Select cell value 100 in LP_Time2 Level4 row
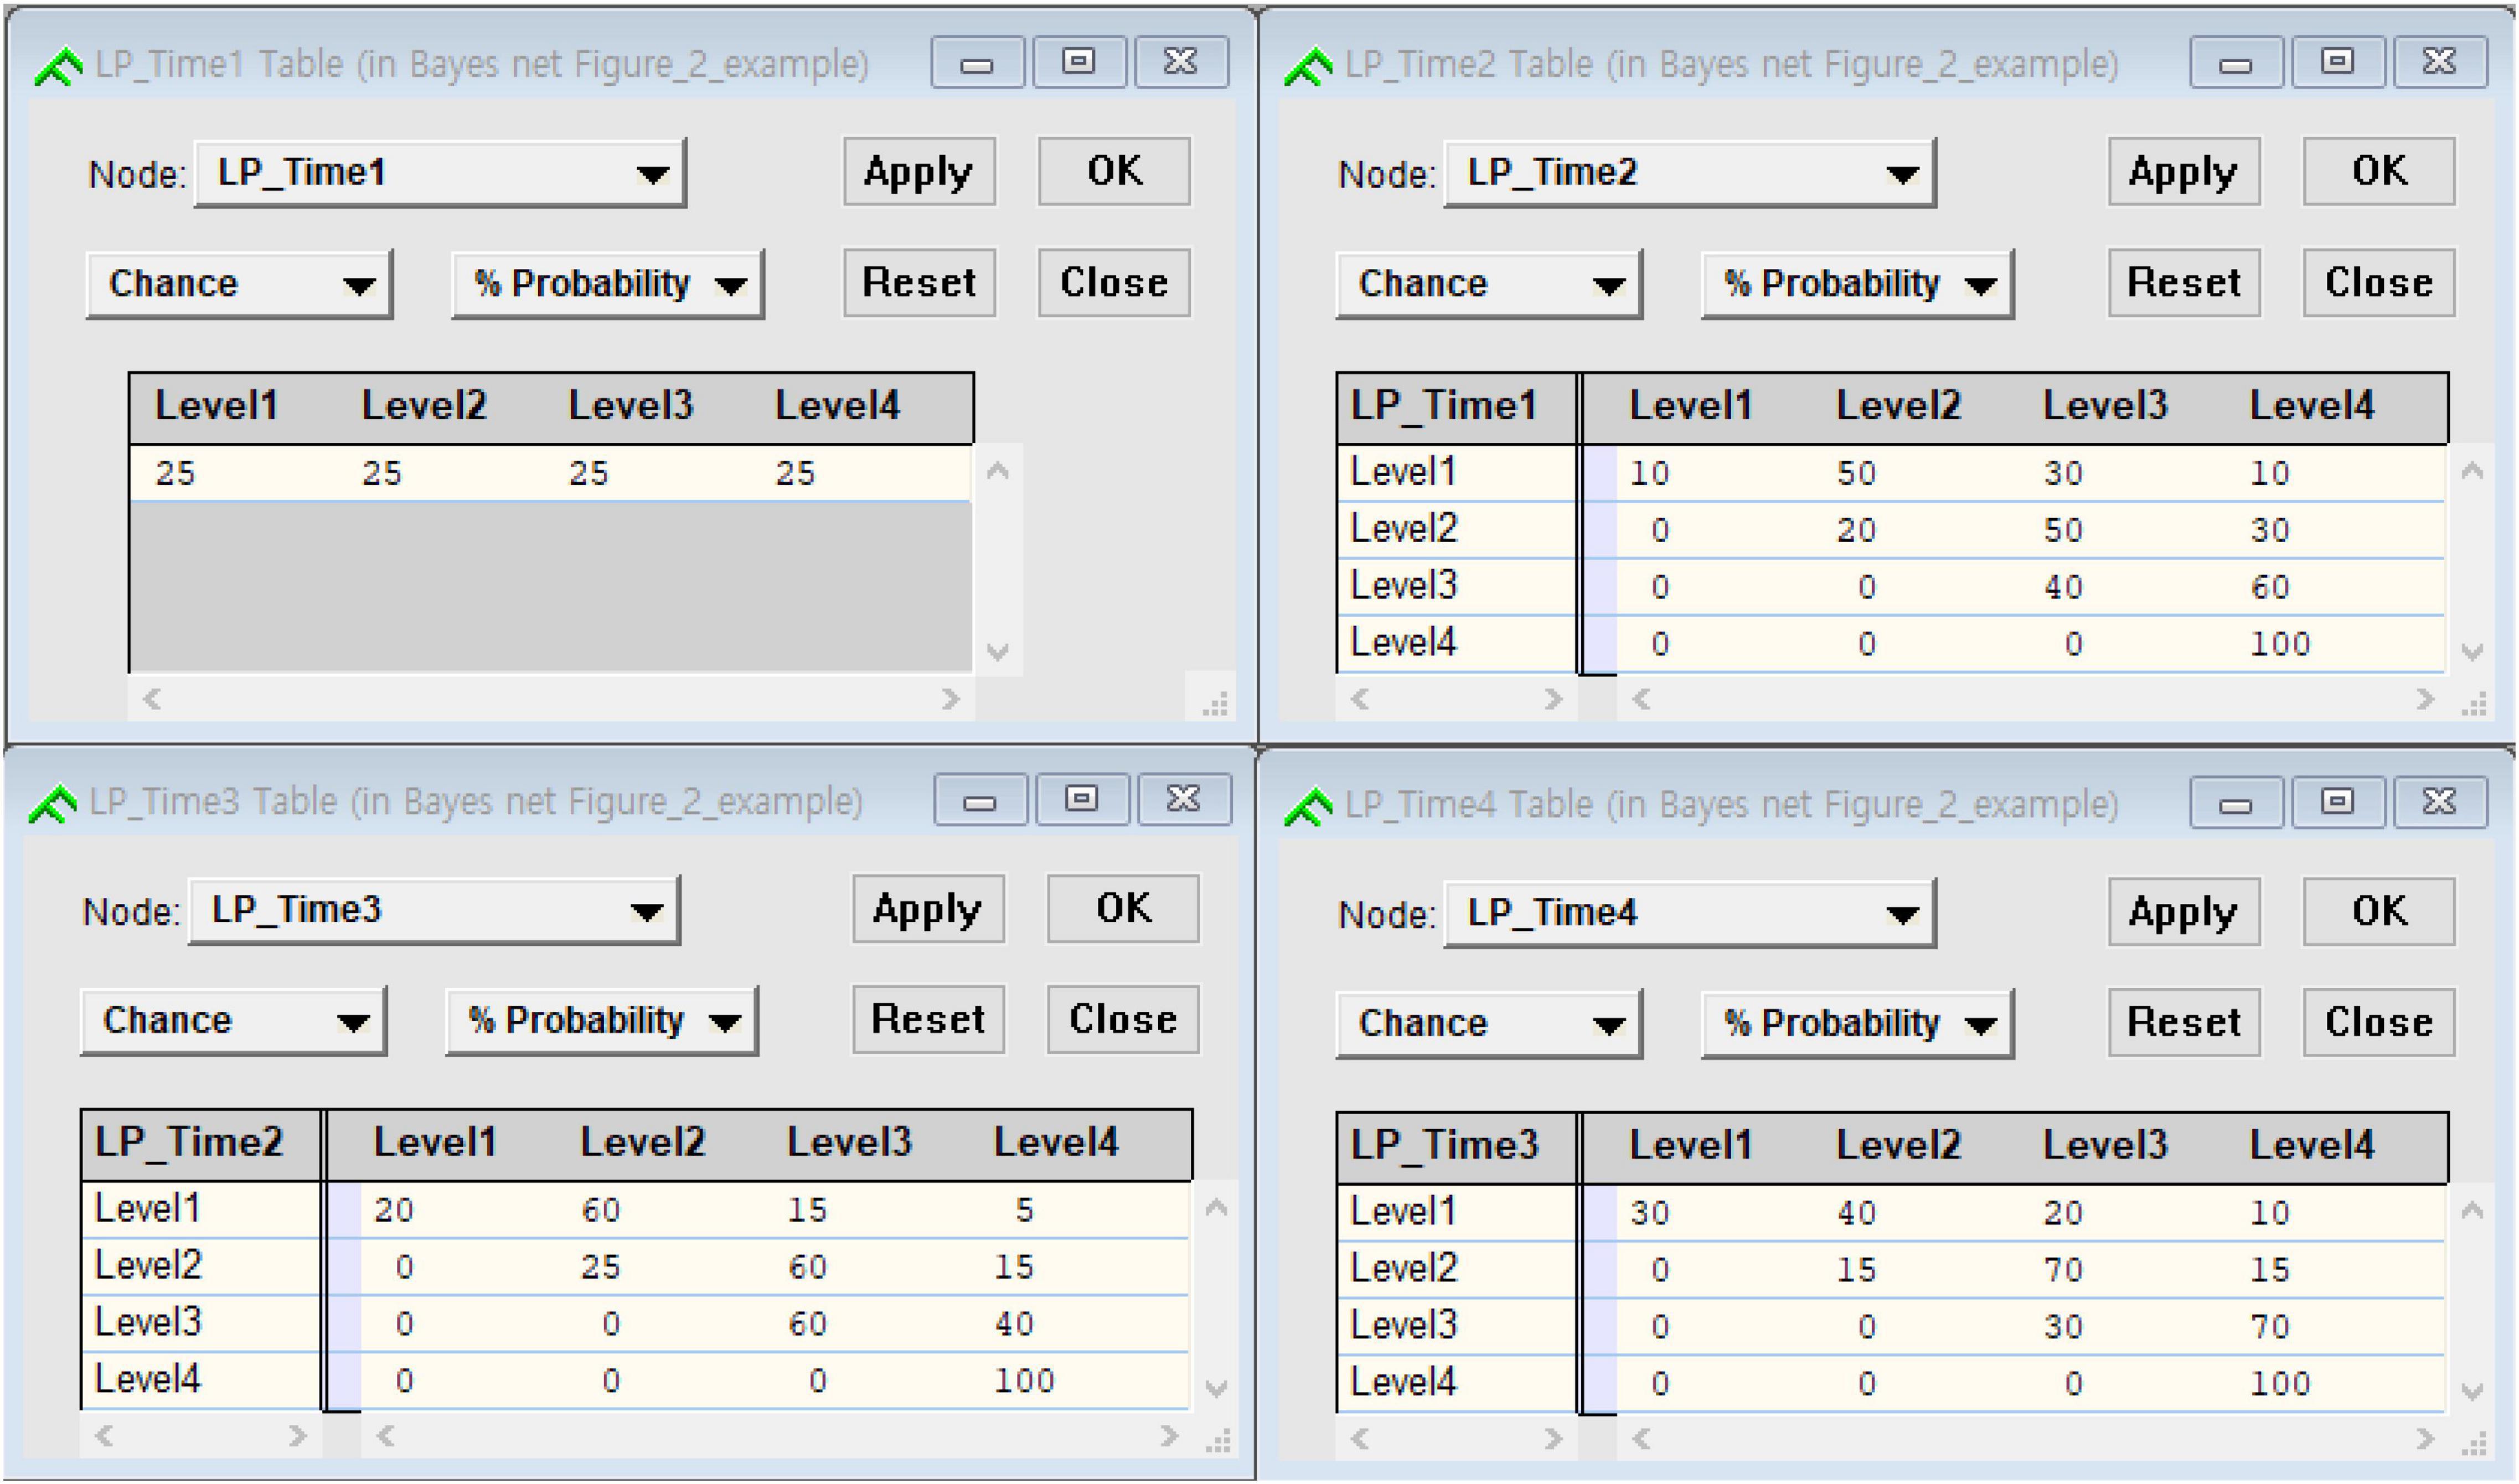 click(x=2280, y=644)
